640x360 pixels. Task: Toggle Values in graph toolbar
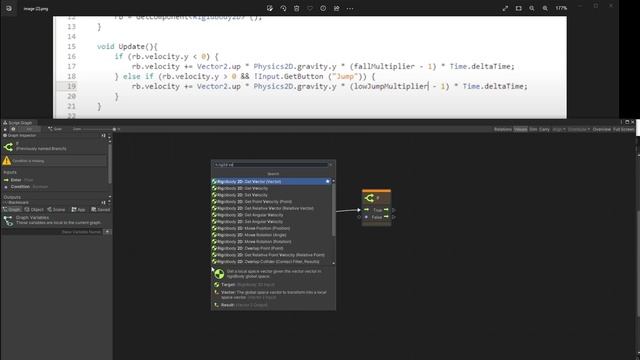520,129
